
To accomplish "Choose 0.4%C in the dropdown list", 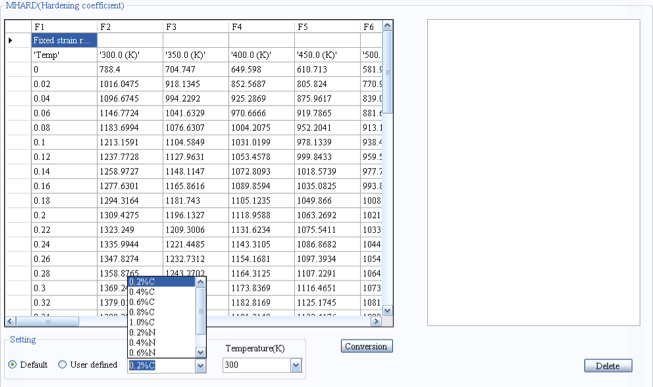I will [x=162, y=292].
